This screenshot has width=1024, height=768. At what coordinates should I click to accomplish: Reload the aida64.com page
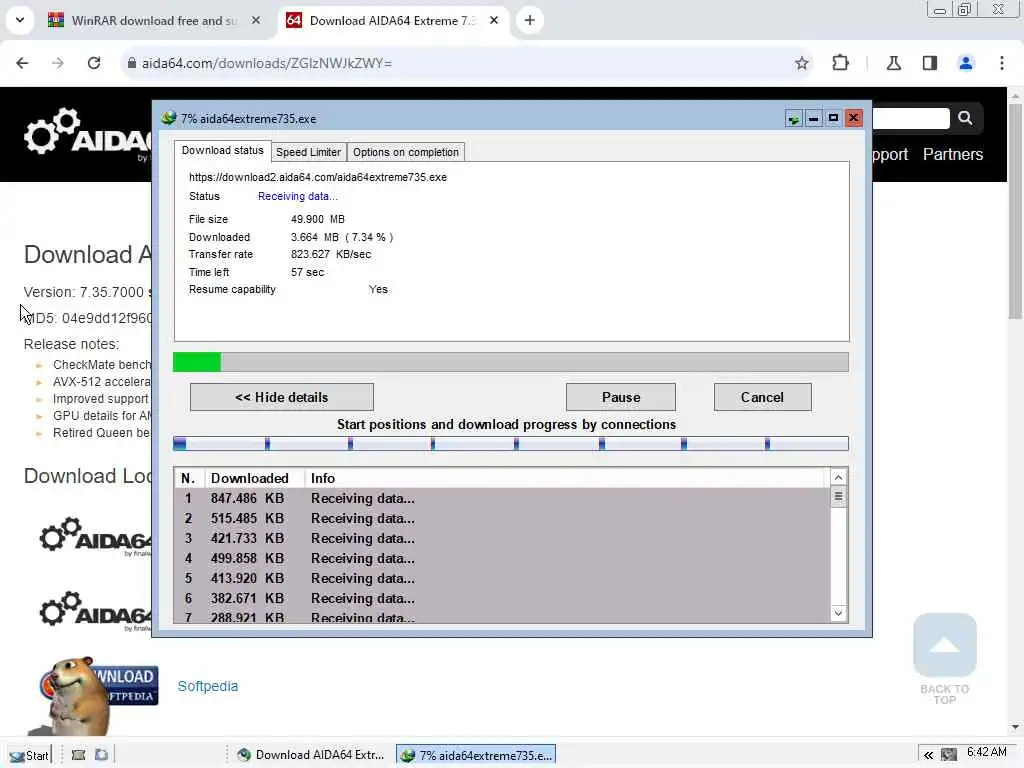click(94, 63)
